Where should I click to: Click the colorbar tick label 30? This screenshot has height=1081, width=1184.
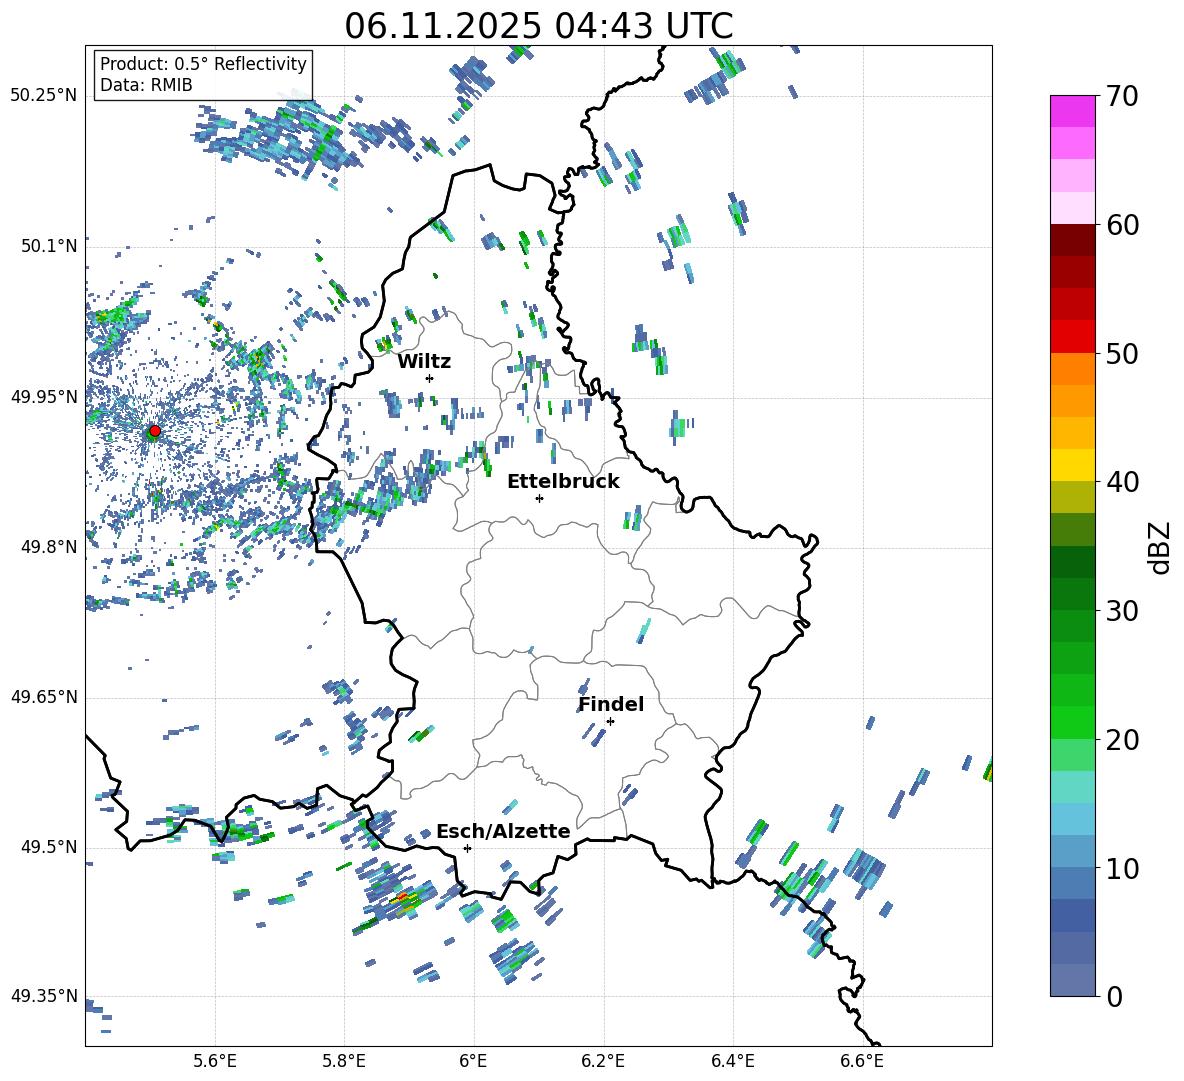click(1122, 611)
